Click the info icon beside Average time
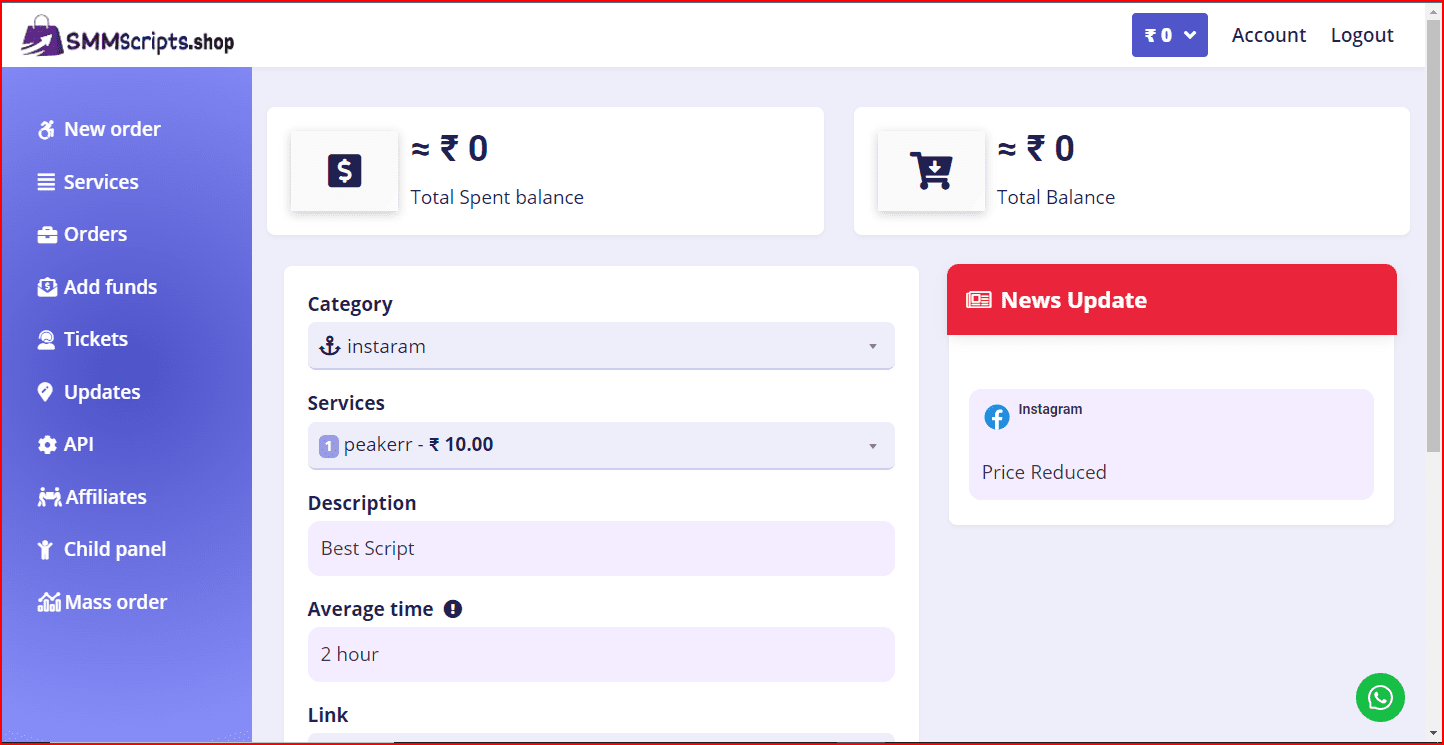This screenshot has width=1444, height=745. pos(453,609)
